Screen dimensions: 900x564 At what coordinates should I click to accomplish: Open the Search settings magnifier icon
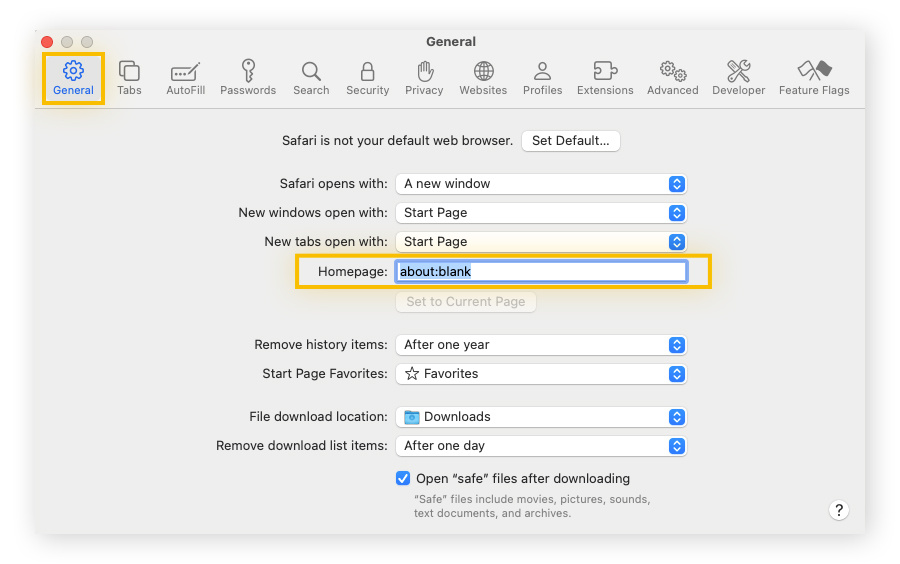click(311, 78)
